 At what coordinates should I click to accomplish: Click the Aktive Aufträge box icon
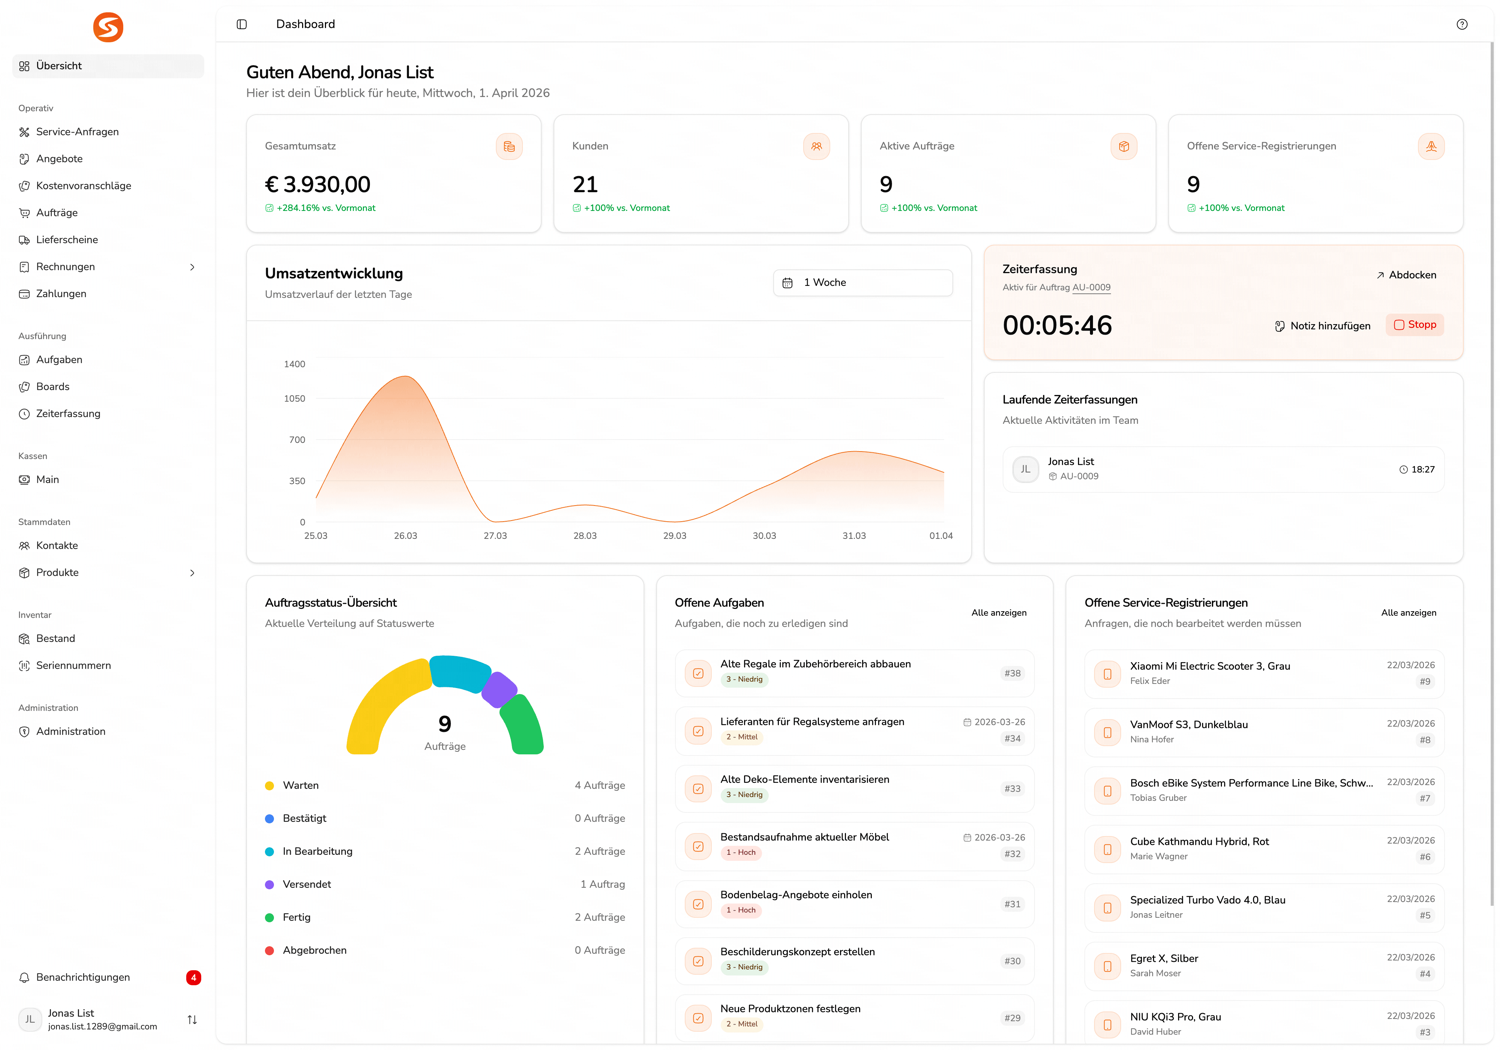(1124, 147)
